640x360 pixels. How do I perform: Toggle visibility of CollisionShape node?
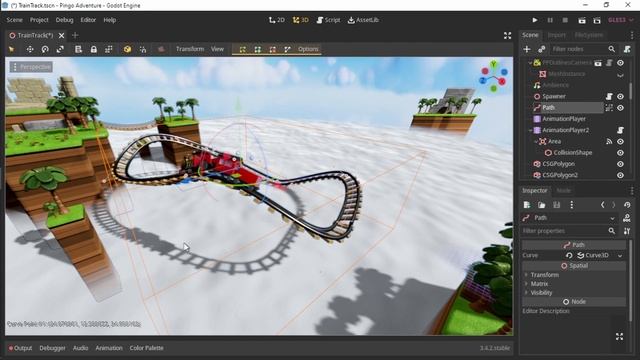620,153
